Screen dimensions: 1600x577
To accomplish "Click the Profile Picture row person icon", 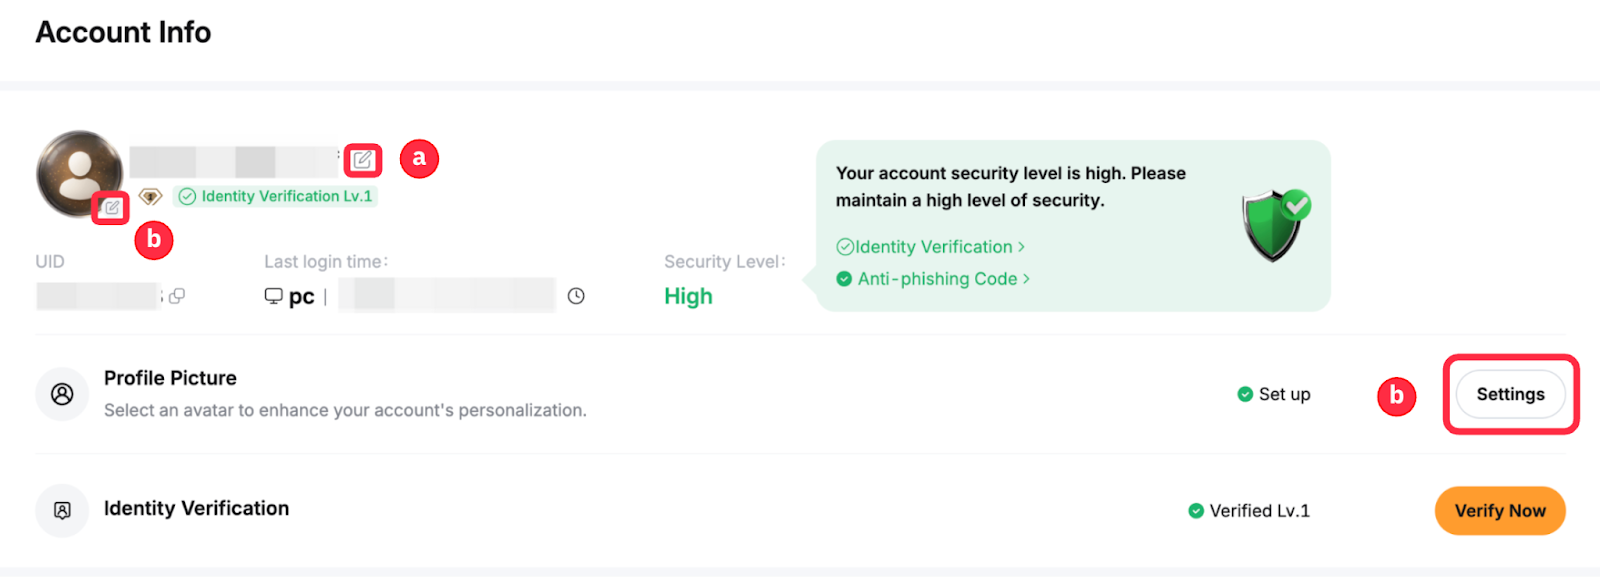I will point(62,394).
